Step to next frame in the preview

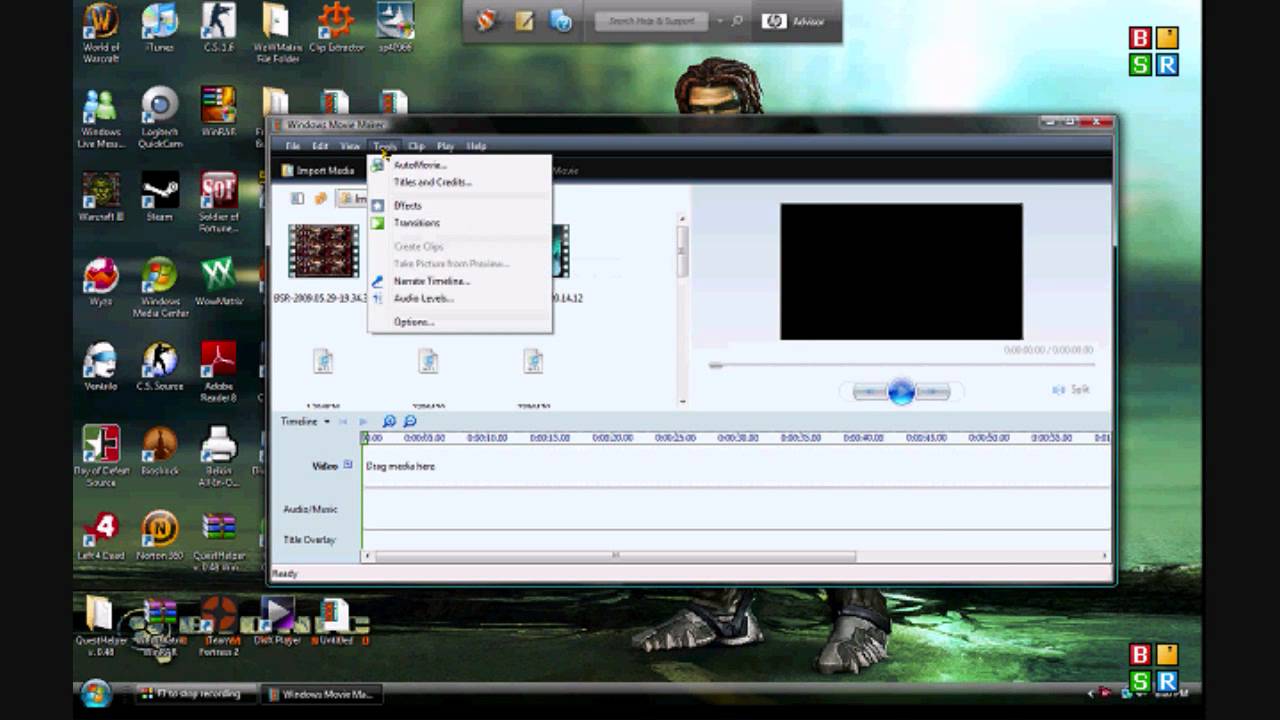pos(933,392)
